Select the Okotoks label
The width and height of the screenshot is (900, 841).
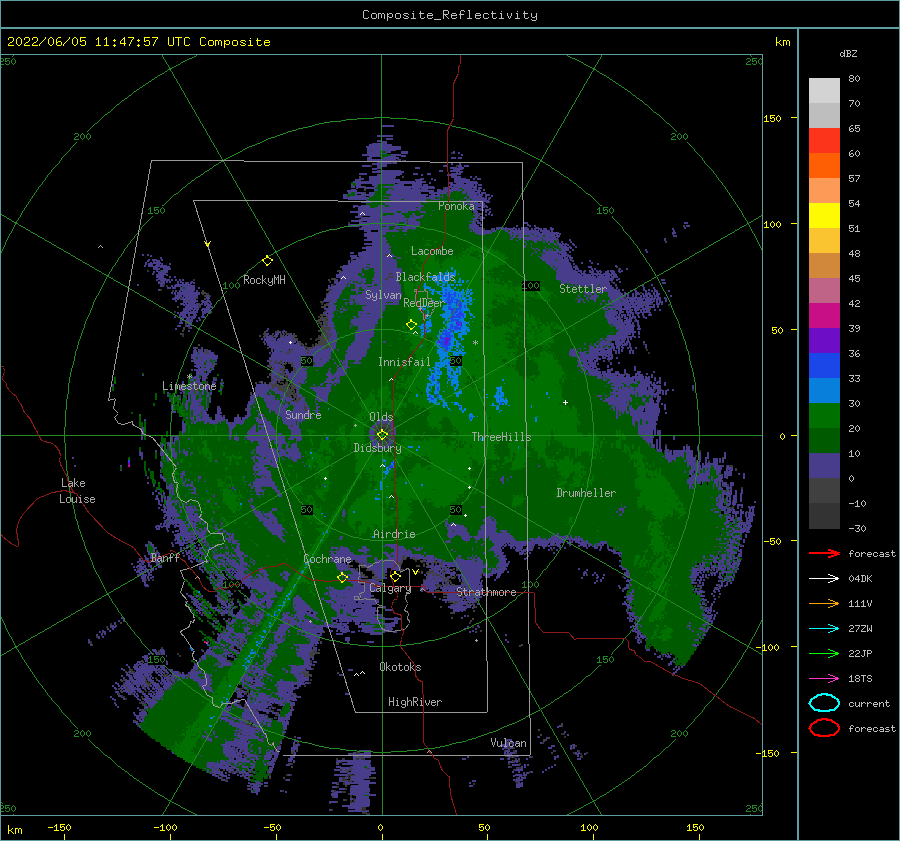(400, 666)
